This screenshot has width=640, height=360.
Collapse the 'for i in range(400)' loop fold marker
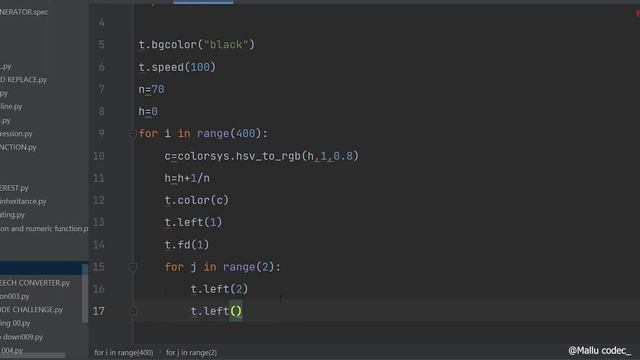click(133, 134)
